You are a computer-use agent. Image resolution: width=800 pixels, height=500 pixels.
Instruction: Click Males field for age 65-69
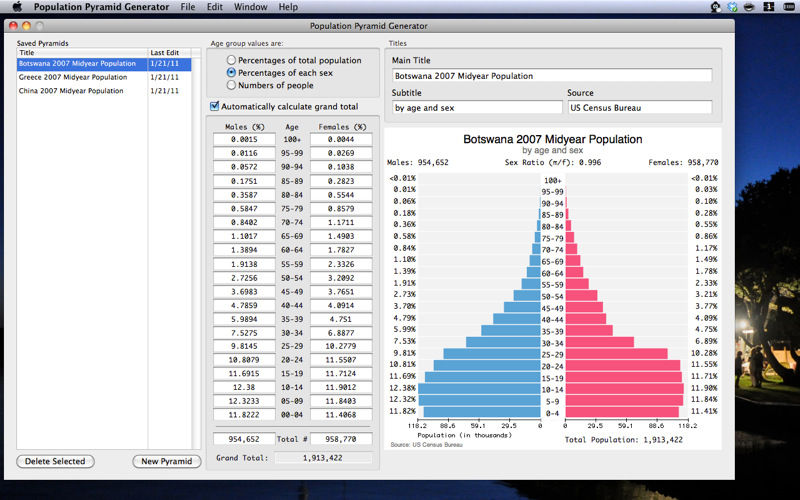[x=244, y=236]
